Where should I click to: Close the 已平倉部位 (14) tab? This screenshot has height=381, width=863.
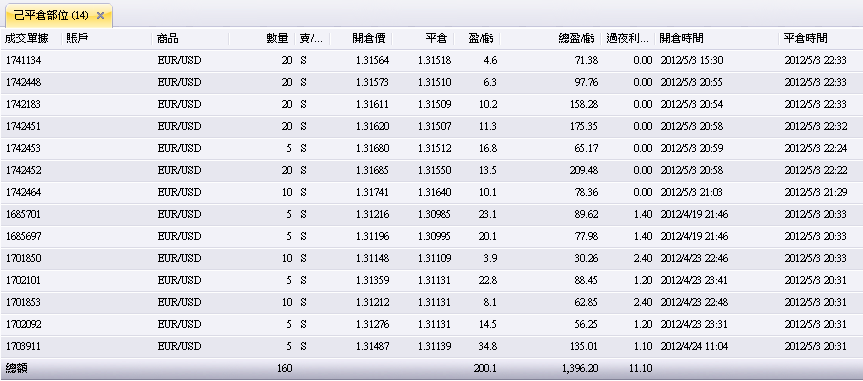(100, 15)
